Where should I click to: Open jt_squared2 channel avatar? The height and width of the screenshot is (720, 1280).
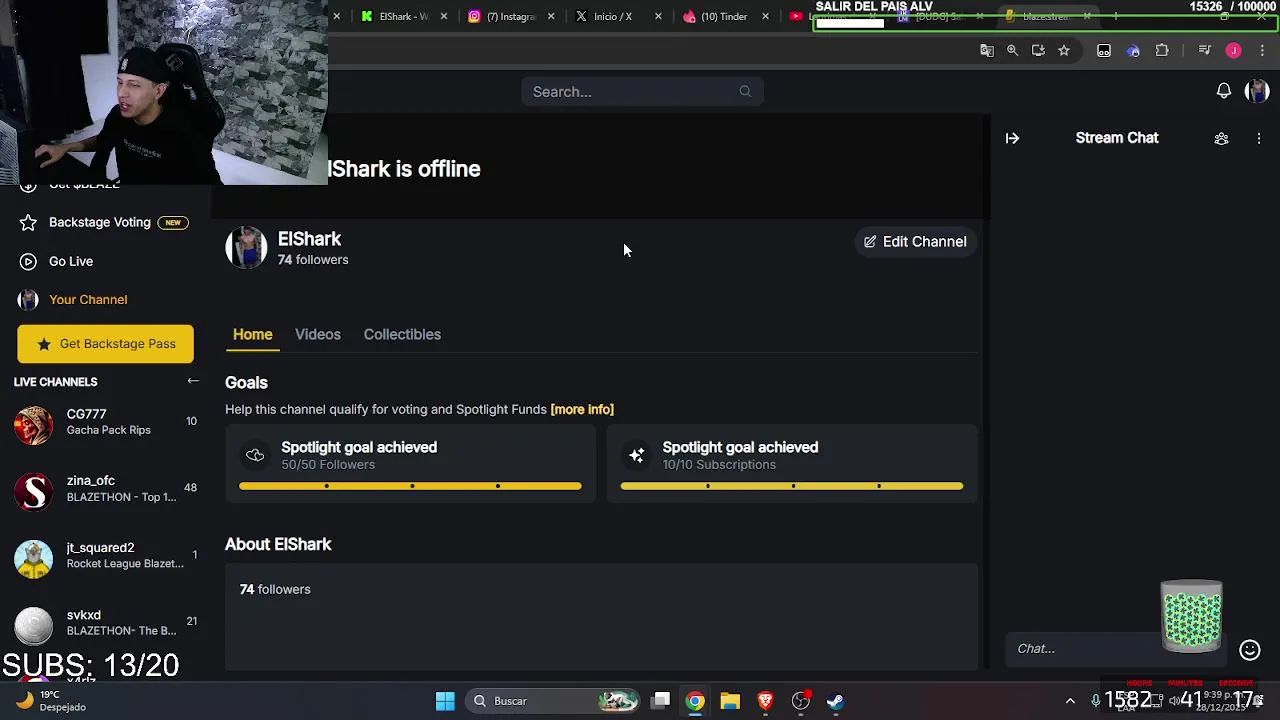pos(33,558)
